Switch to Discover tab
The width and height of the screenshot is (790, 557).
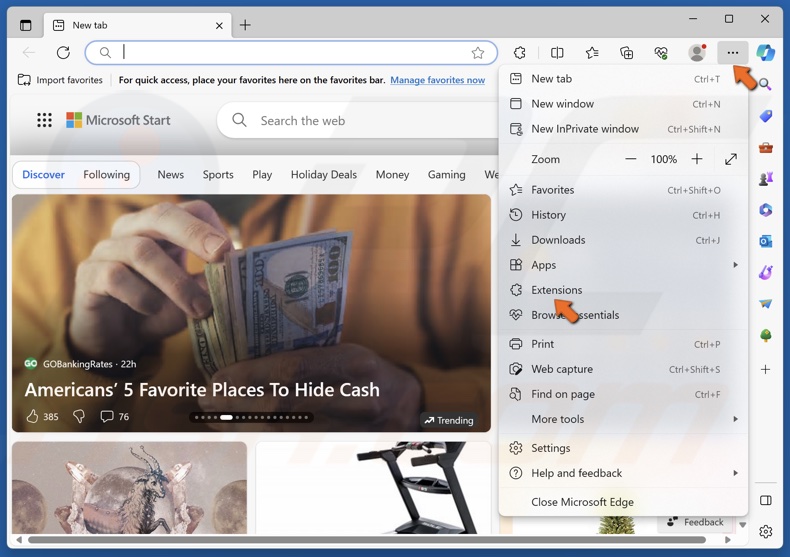pos(43,175)
